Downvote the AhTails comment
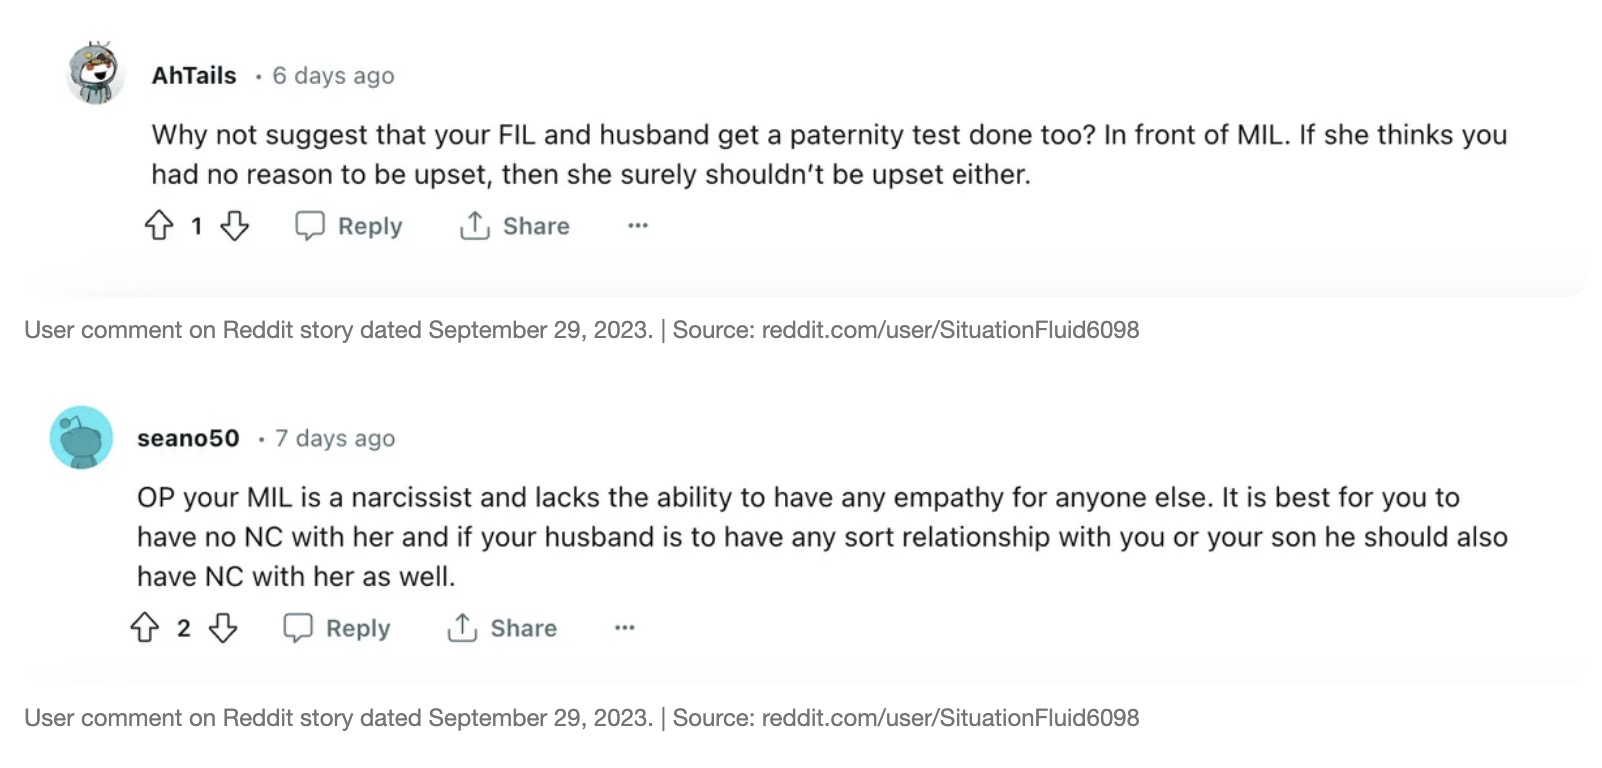The width and height of the screenshot is (1602, 768). click(x=234, y=226)
